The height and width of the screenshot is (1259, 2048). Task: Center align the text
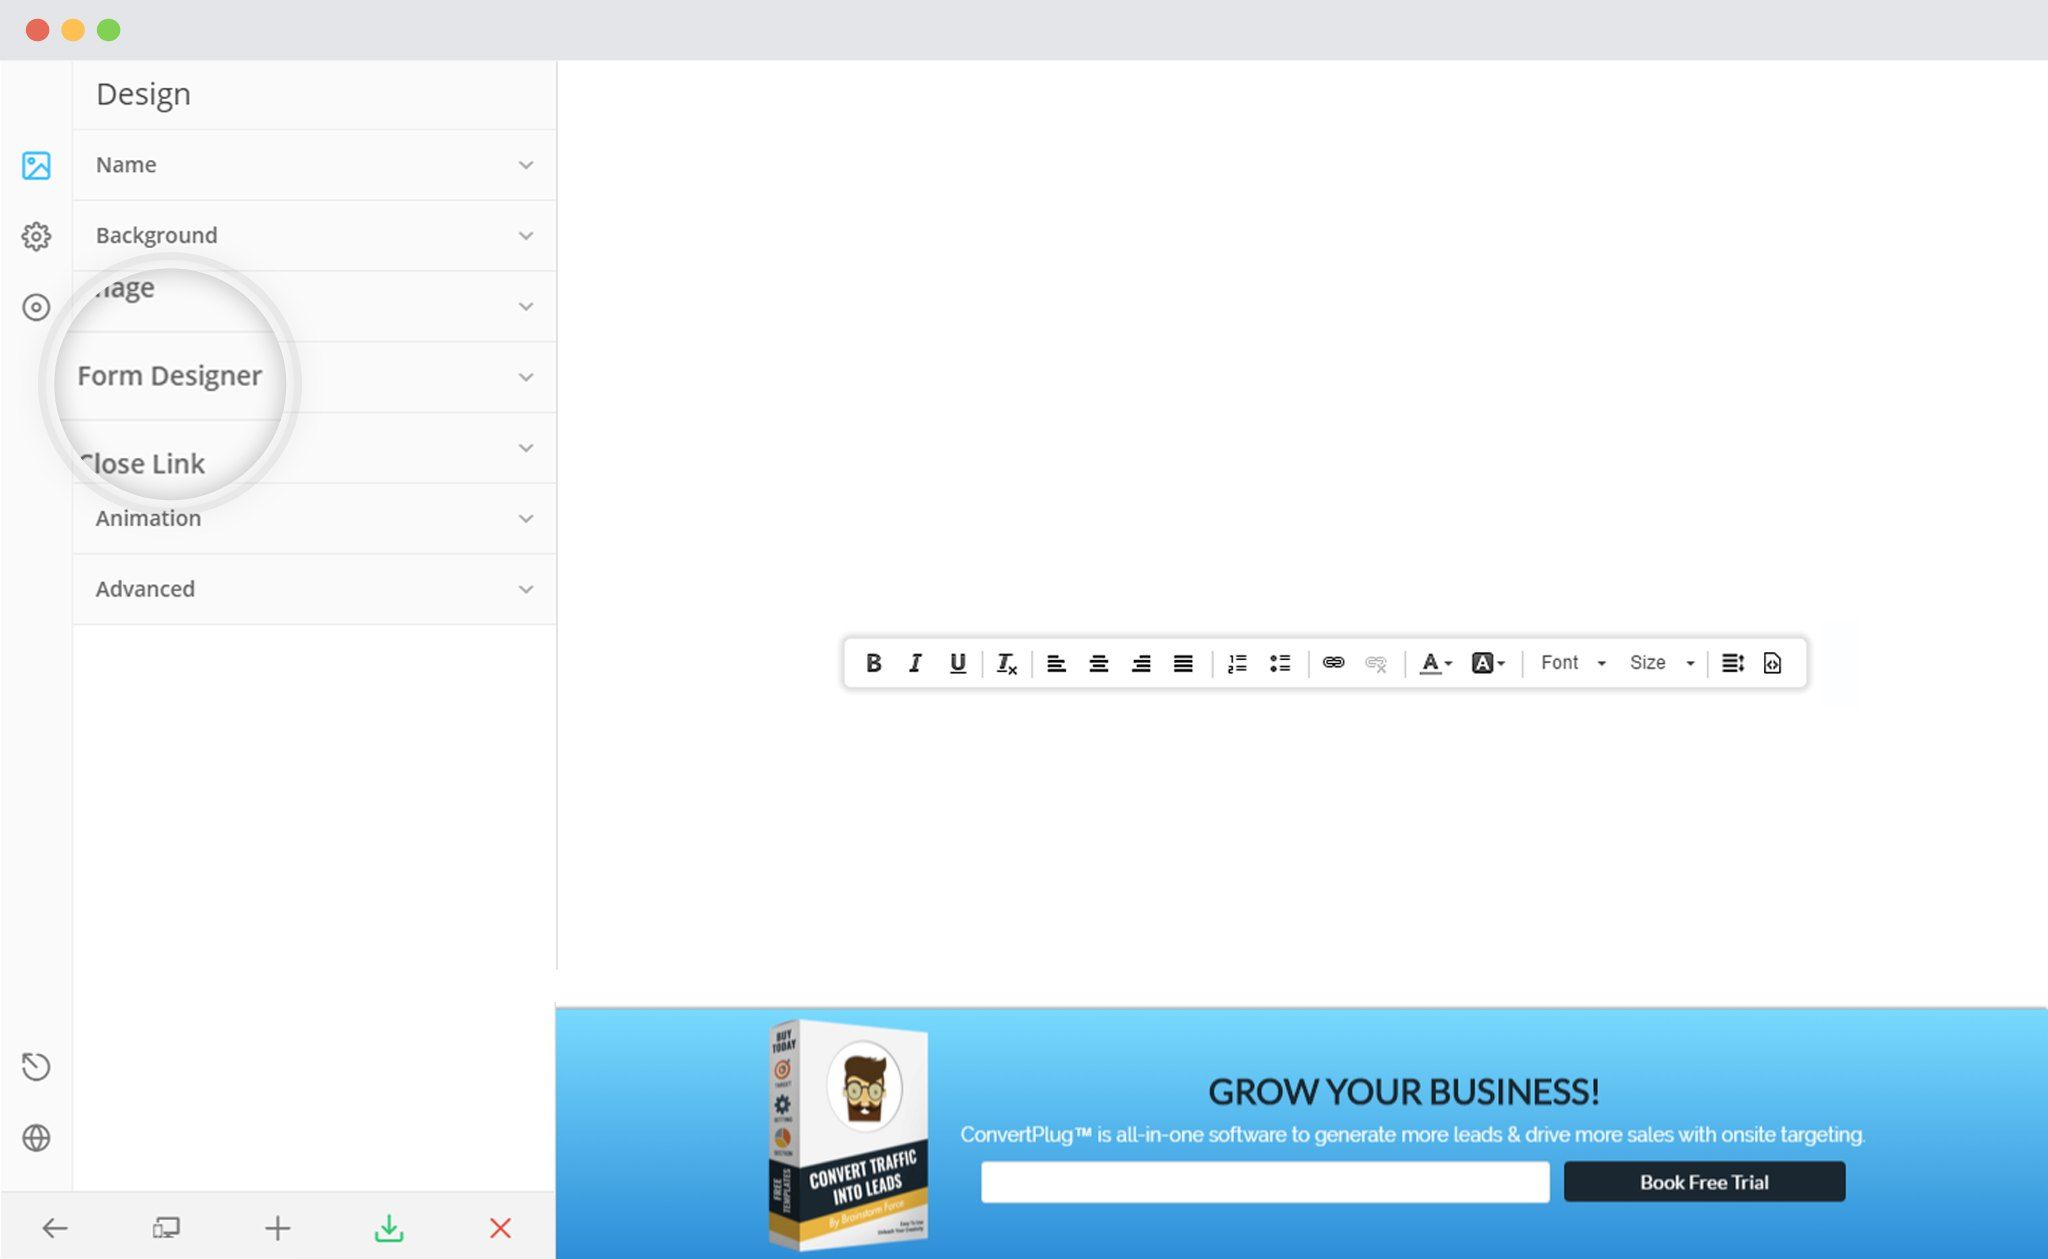pos(1098,663)
